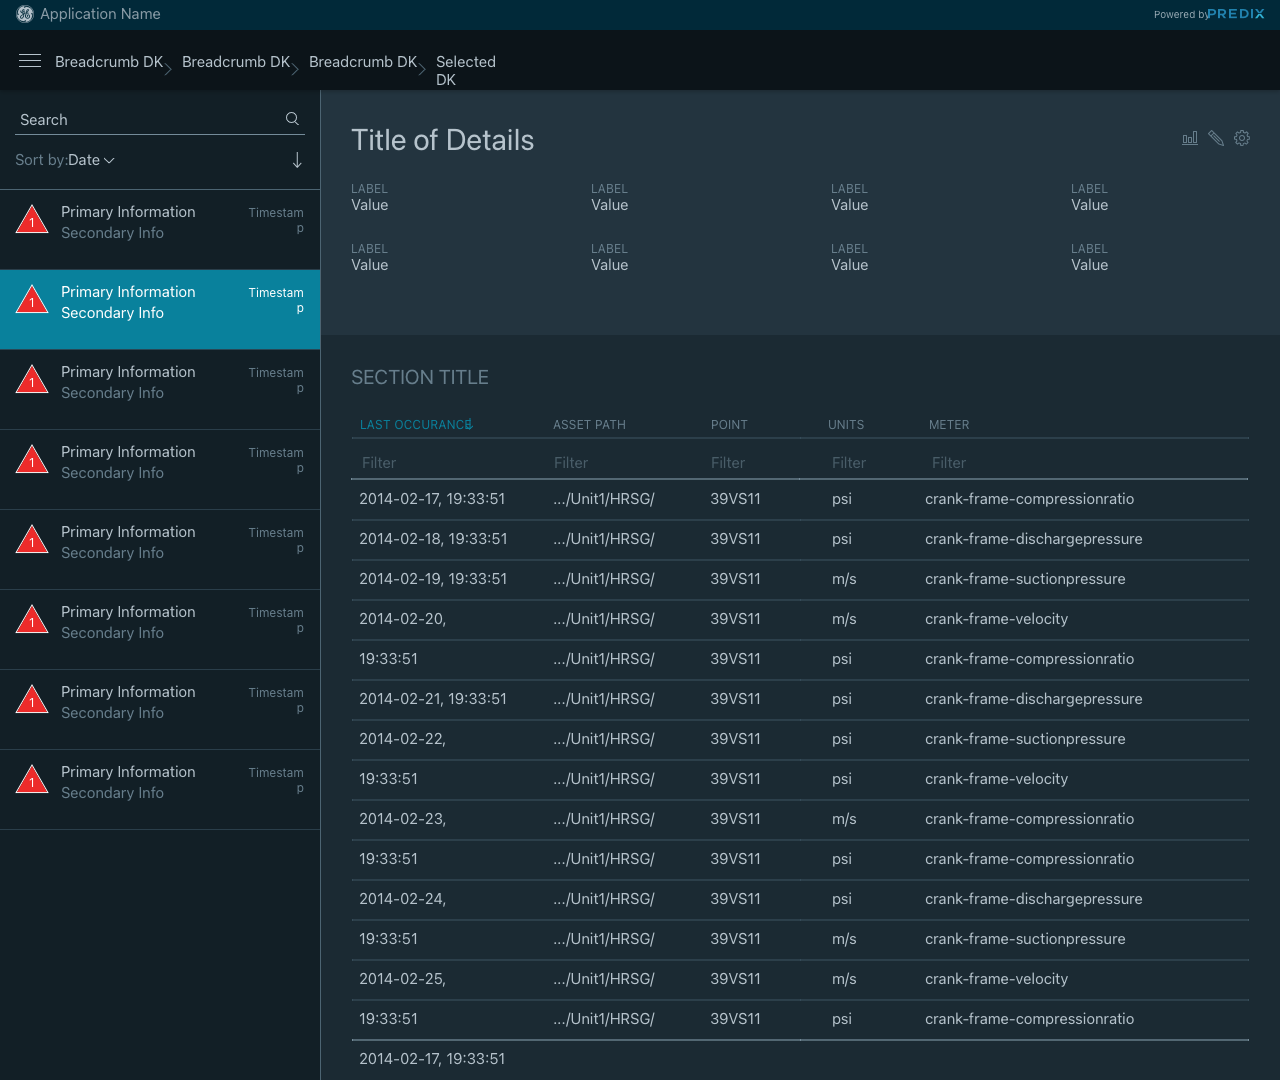Toggle the sort direction arrow
This screenshot has height=1080, width=1280.
(297, 160)
